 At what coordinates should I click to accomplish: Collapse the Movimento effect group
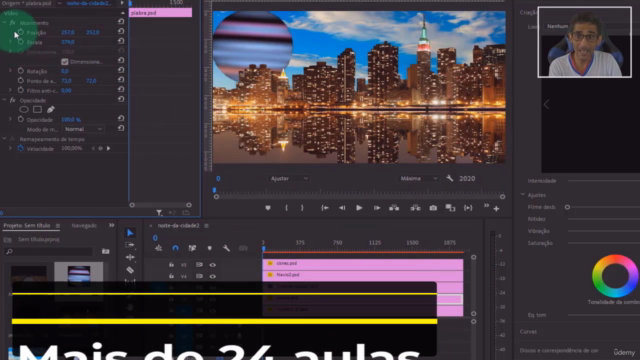(x=4, y=23)
